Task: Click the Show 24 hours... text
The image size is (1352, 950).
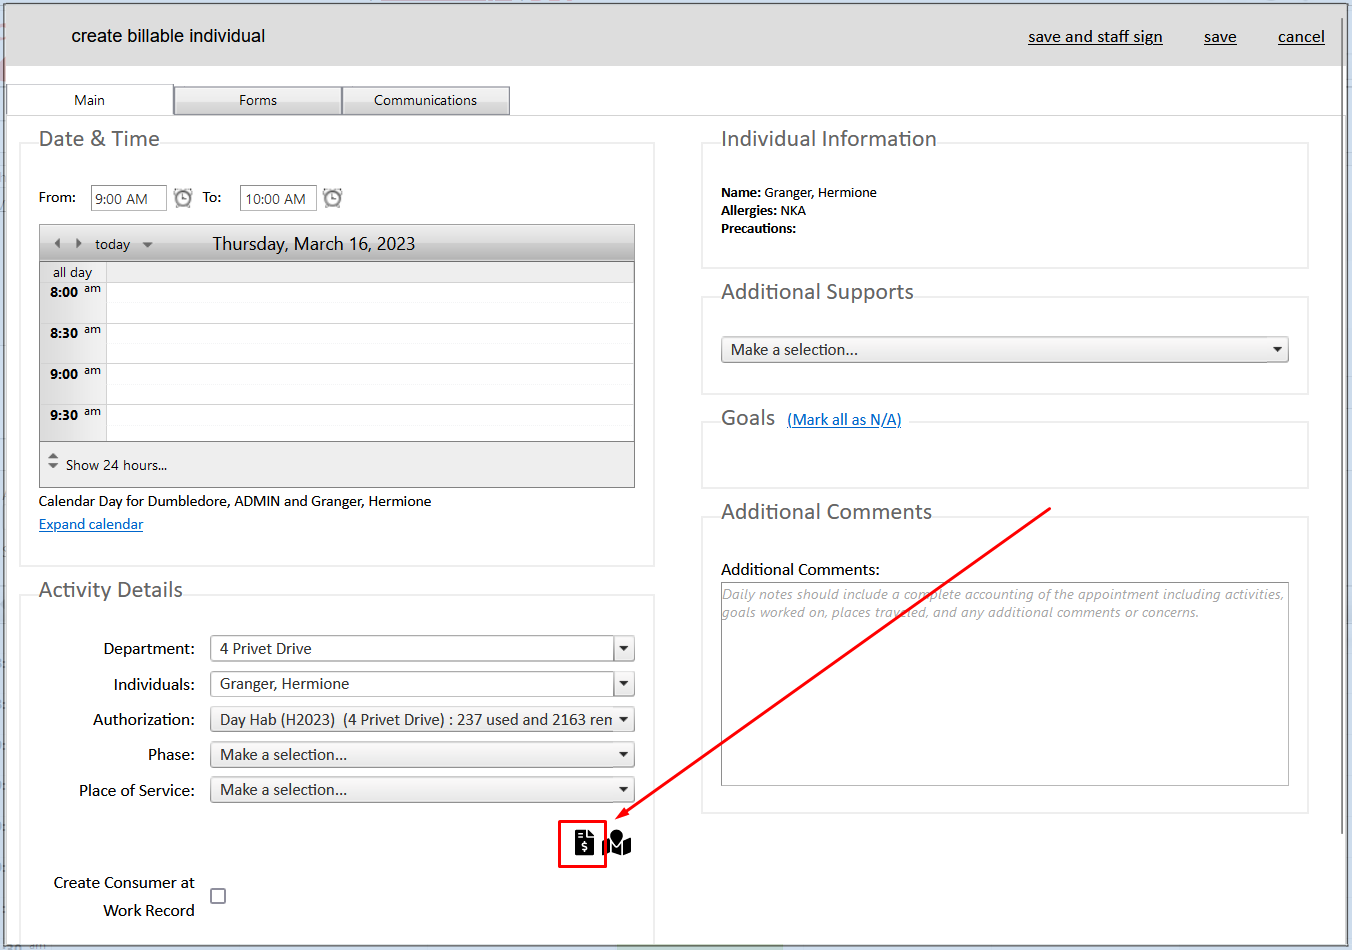Action: coord(116,465)
